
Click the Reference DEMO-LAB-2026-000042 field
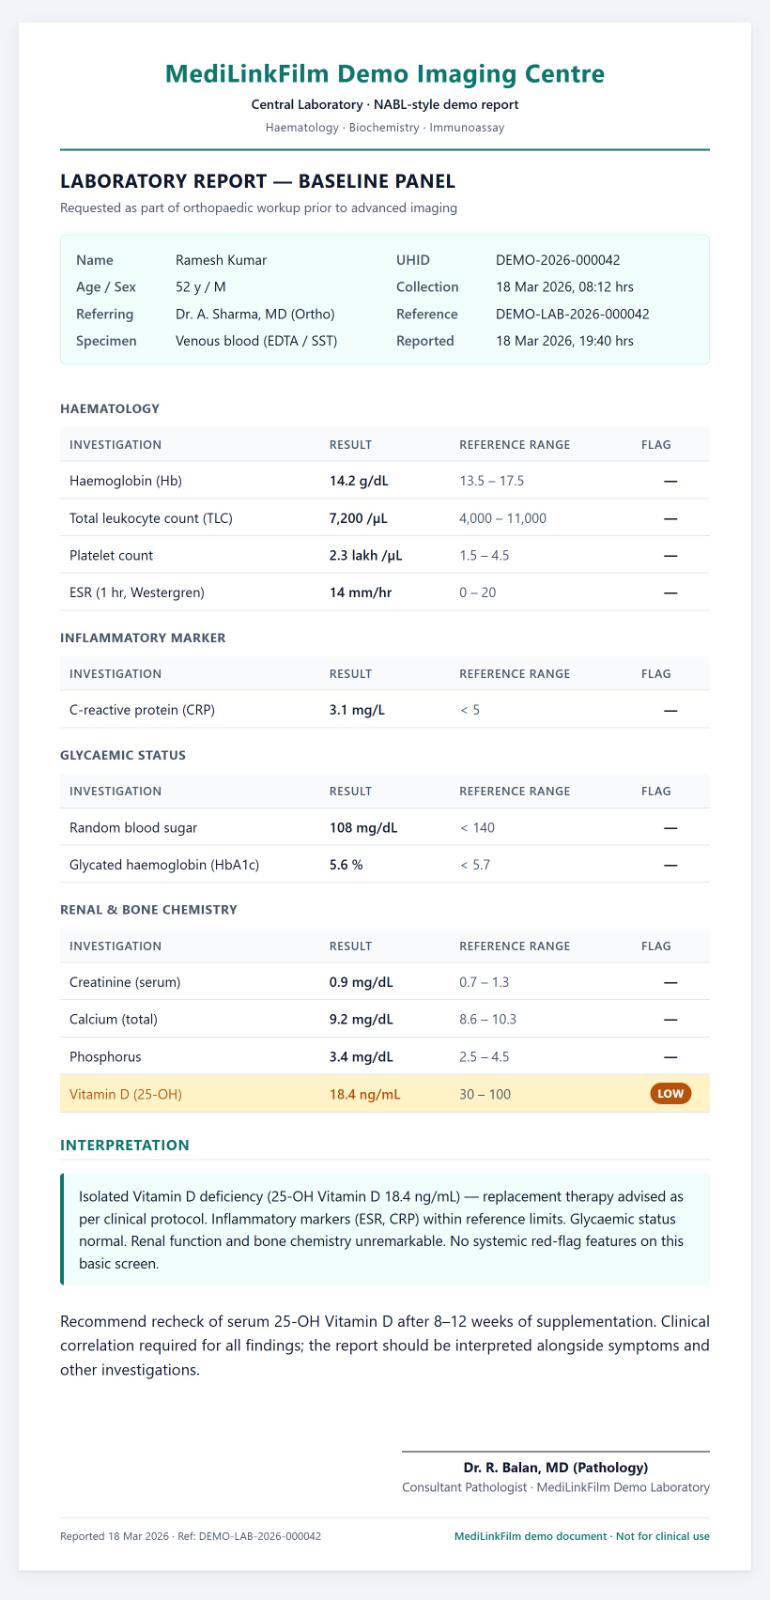pyautogui.click(x=572, y=314)
